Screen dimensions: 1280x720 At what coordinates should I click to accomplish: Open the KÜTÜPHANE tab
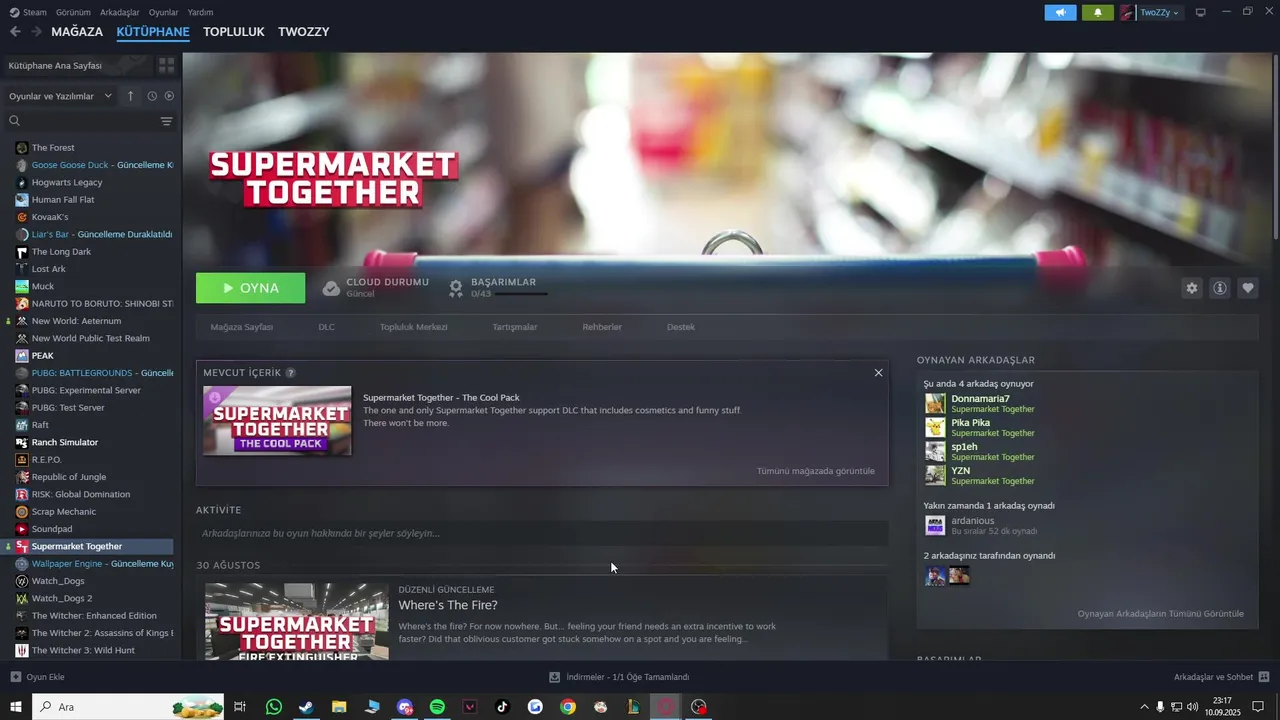[153, 32]
